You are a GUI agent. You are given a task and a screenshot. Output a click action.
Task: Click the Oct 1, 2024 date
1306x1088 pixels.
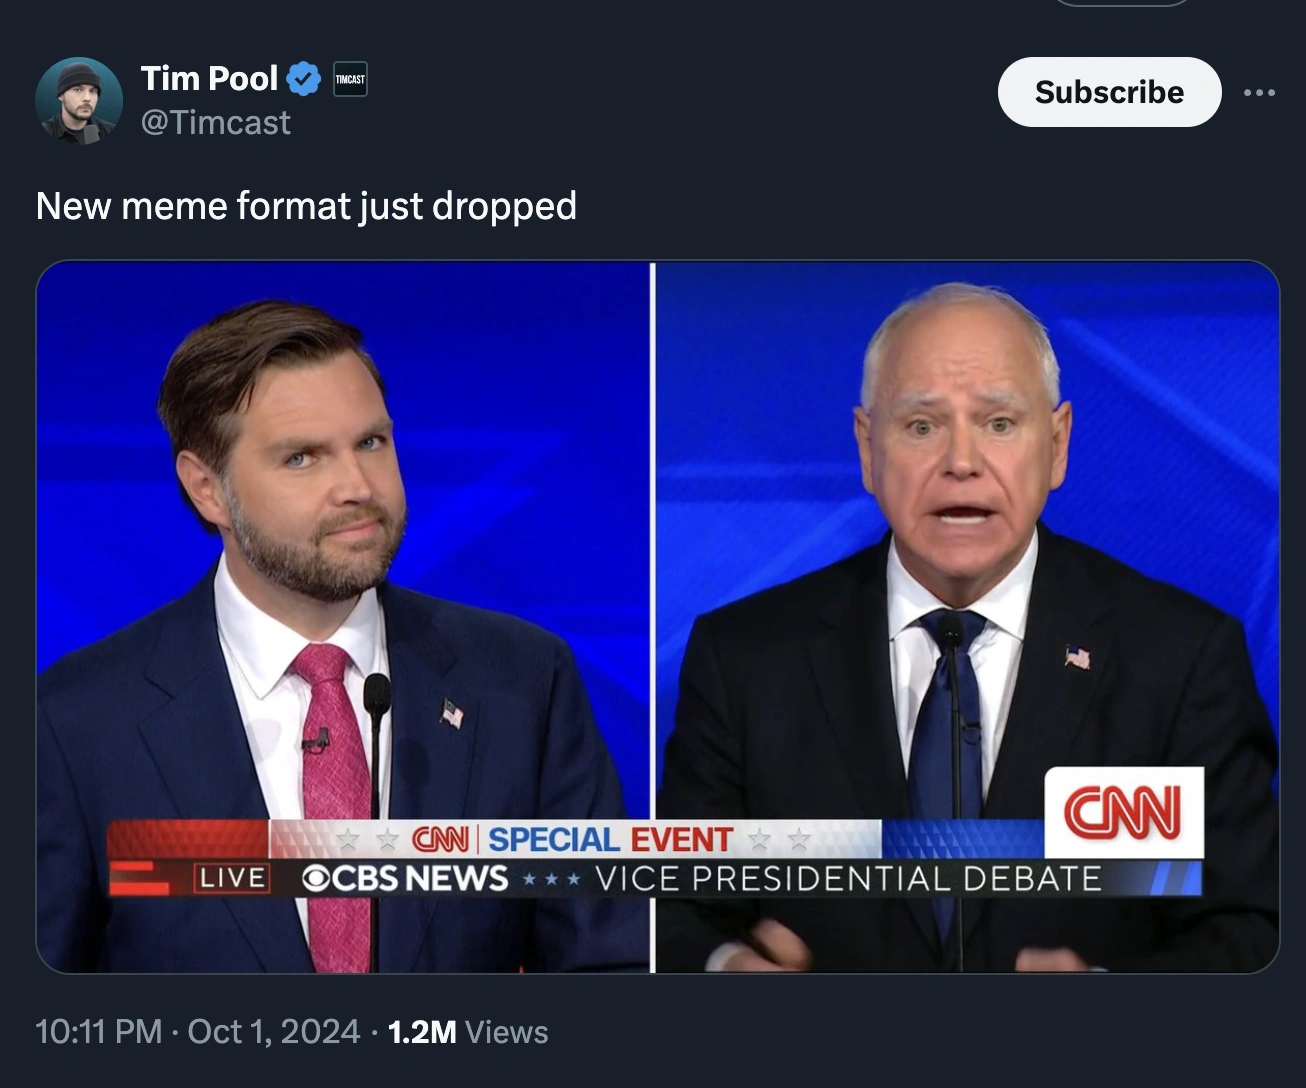(273, 1031)
